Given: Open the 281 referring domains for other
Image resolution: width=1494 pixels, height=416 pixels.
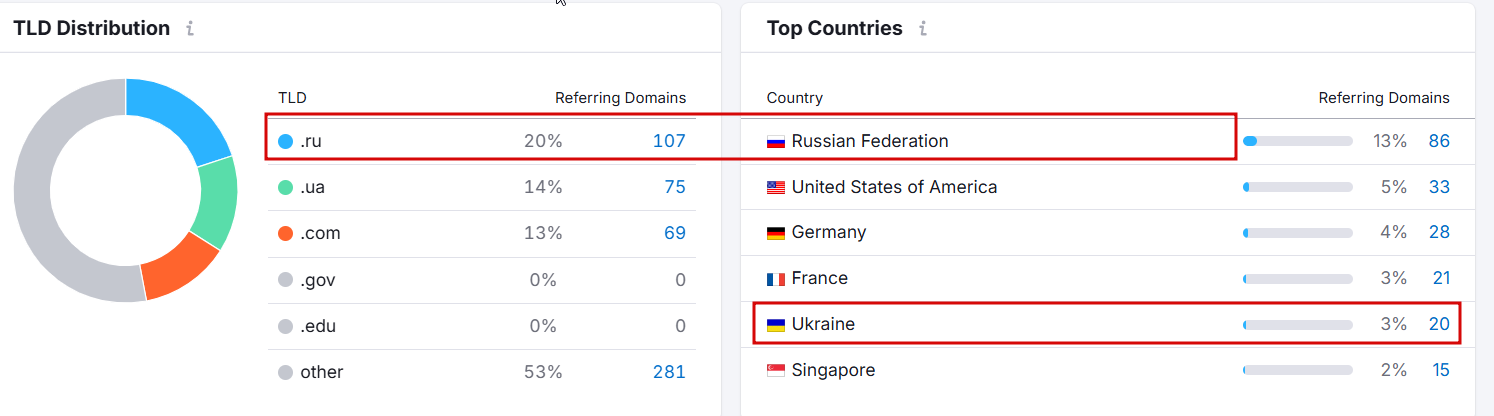Looking at the screenshot, I should (669, 372).
